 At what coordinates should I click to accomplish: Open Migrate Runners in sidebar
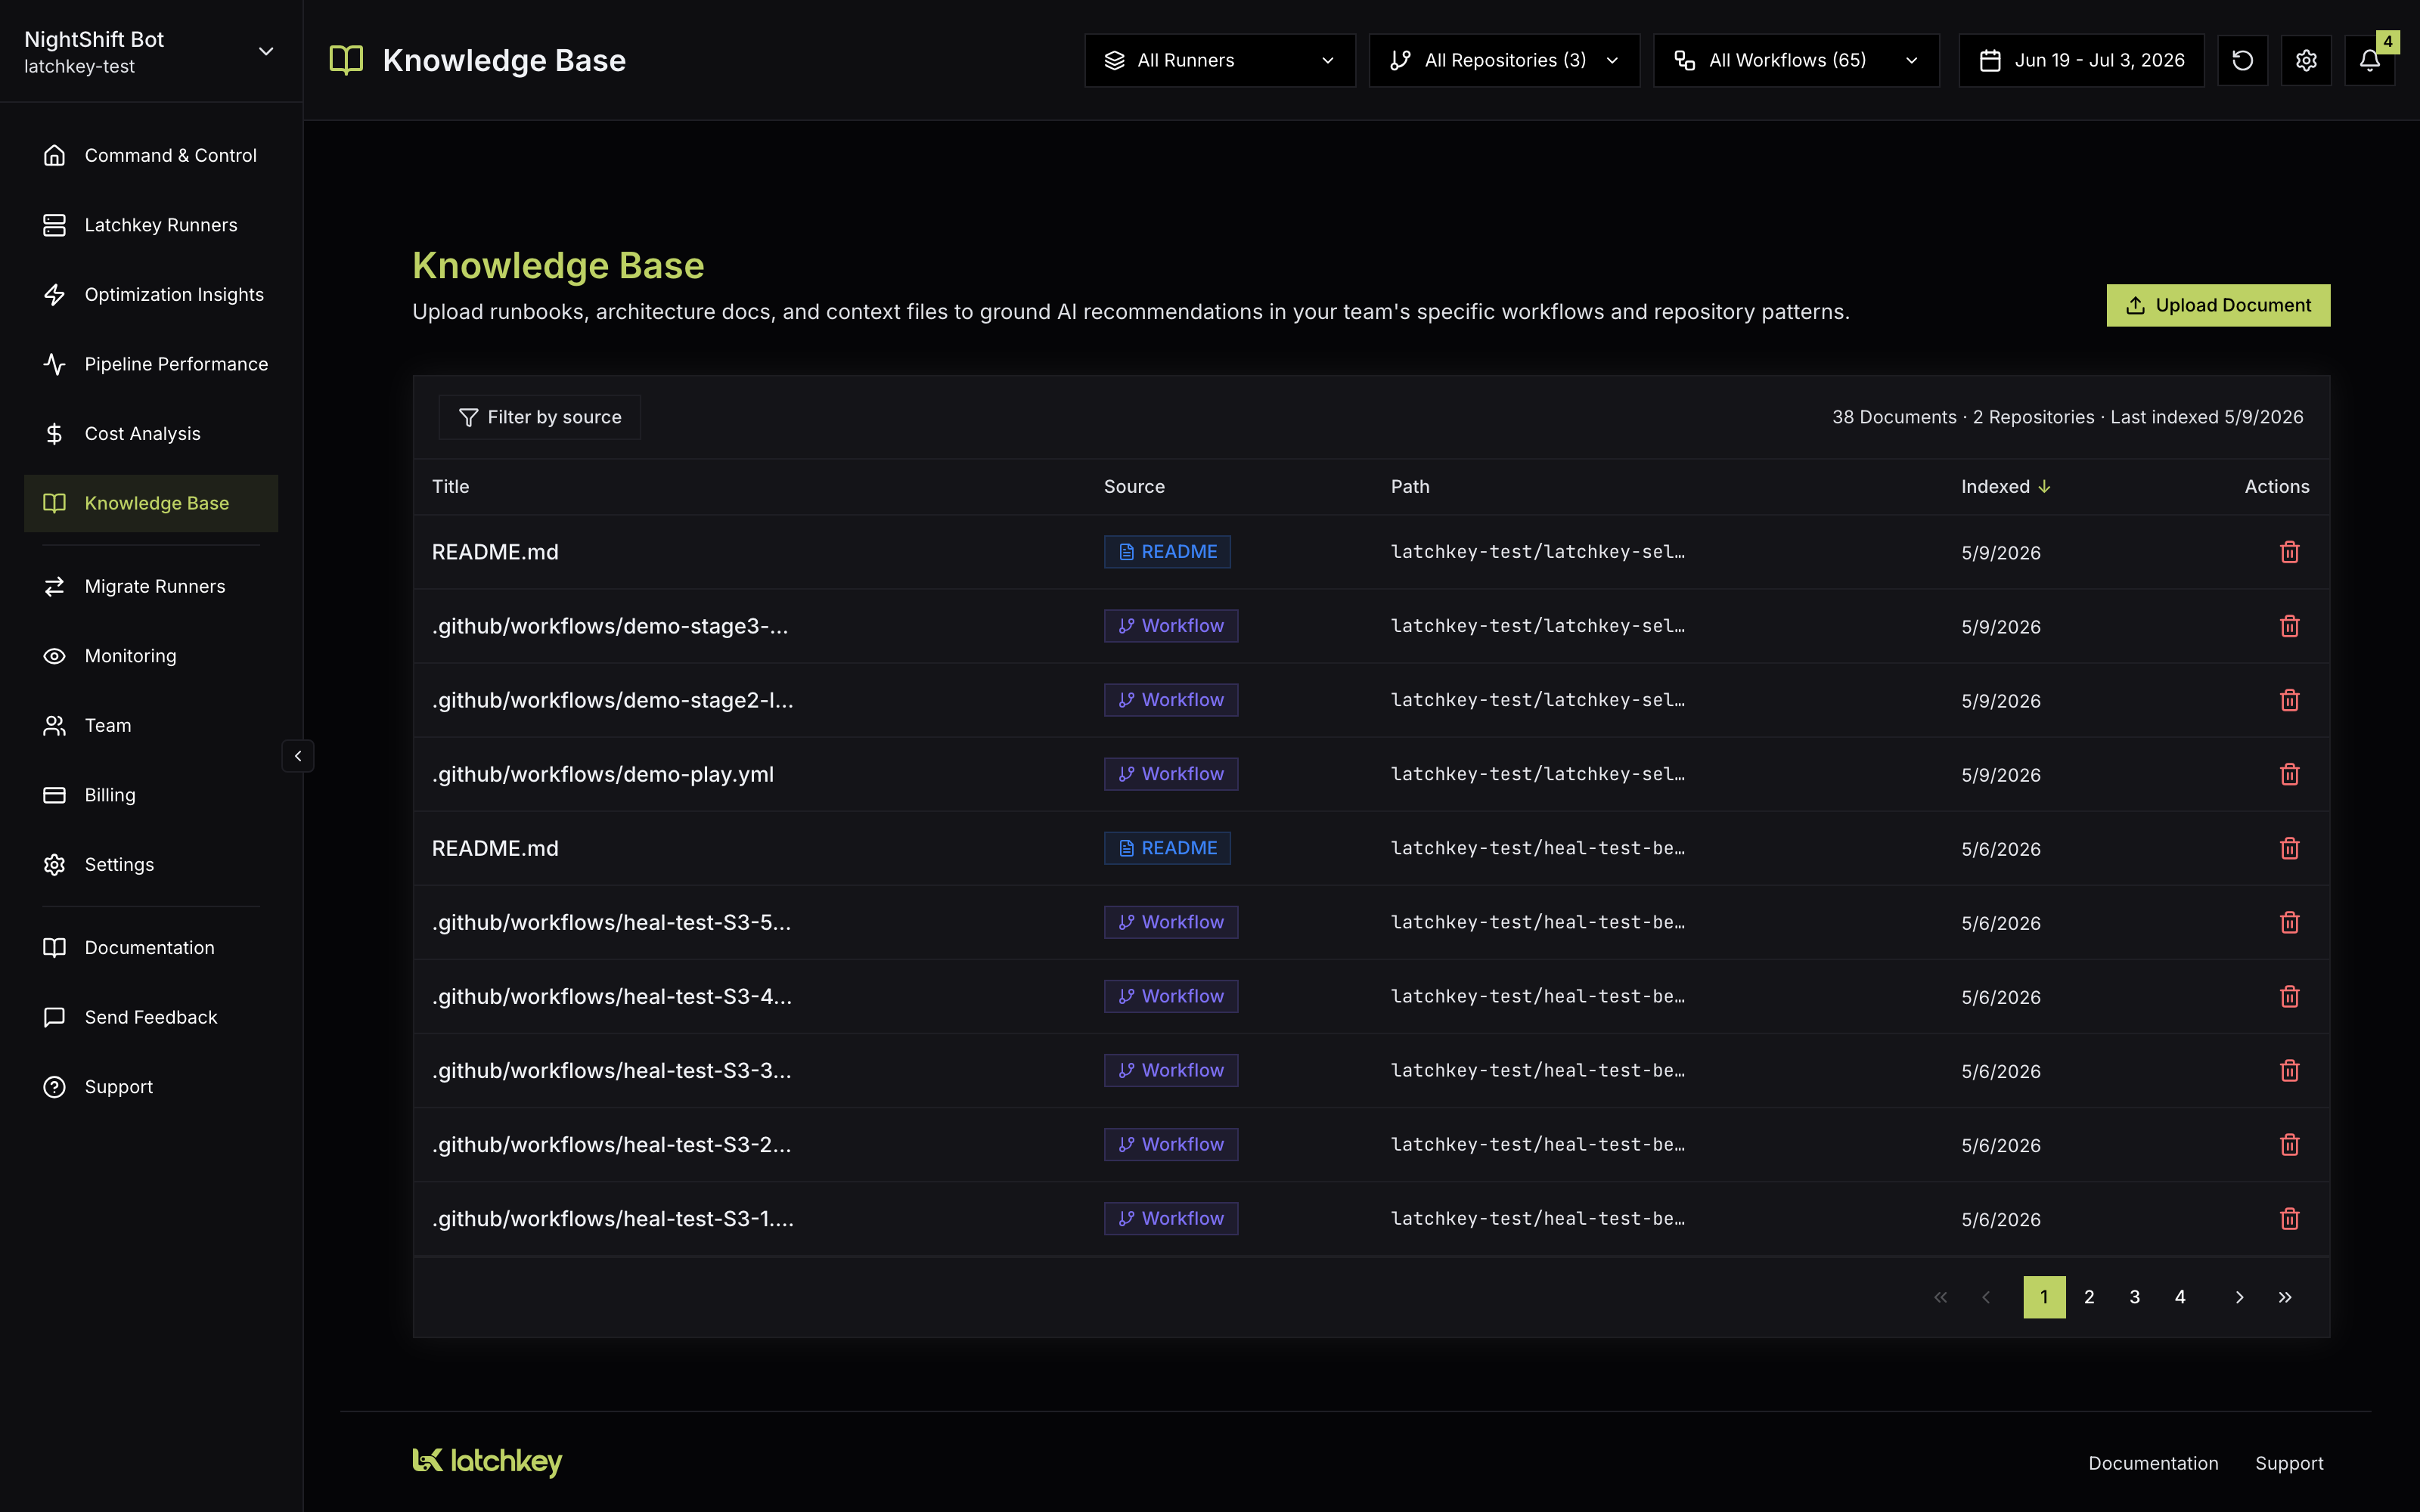pos(151,586)
